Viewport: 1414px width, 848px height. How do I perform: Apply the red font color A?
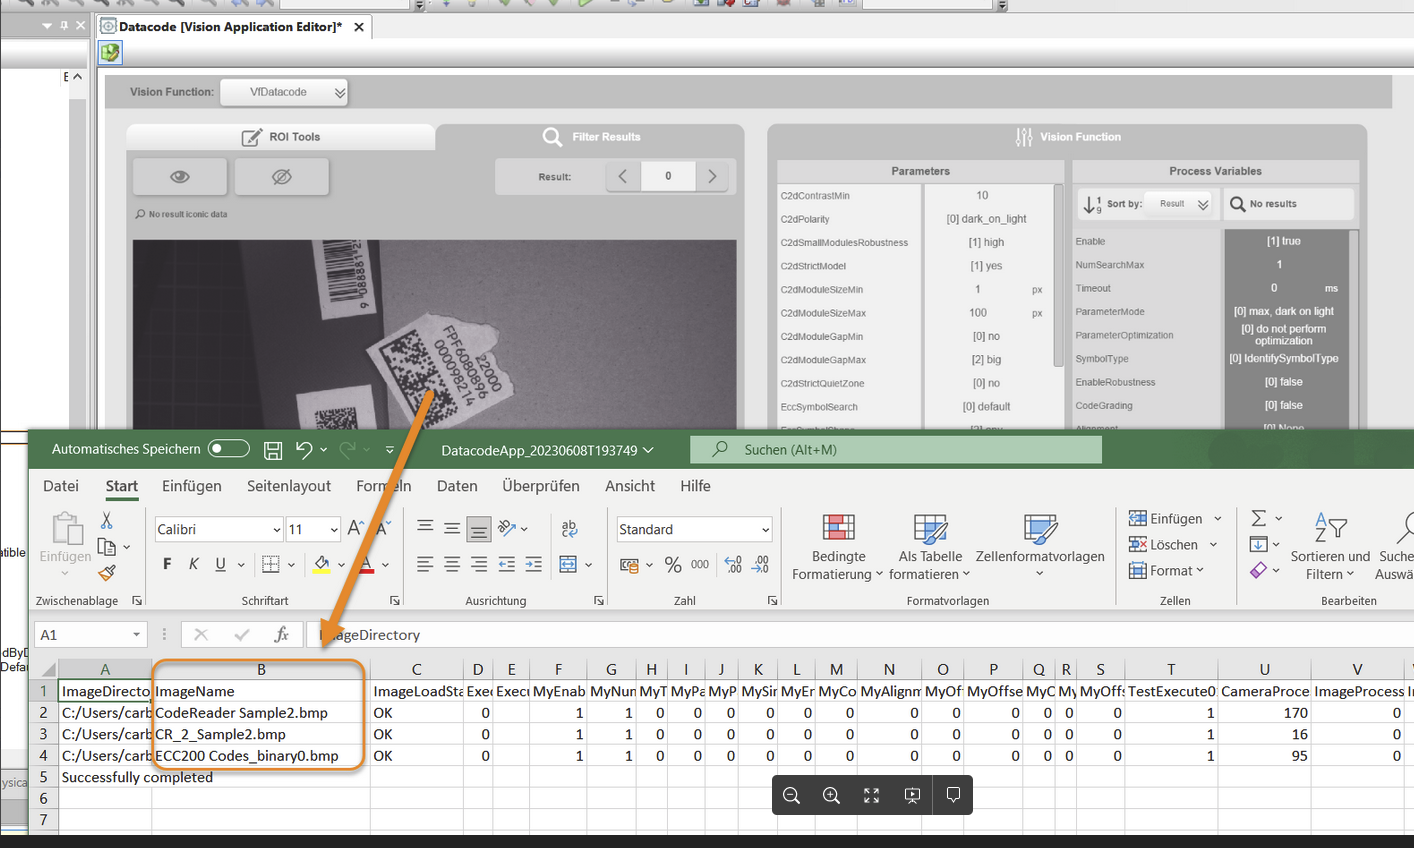(x=366, y=565)
